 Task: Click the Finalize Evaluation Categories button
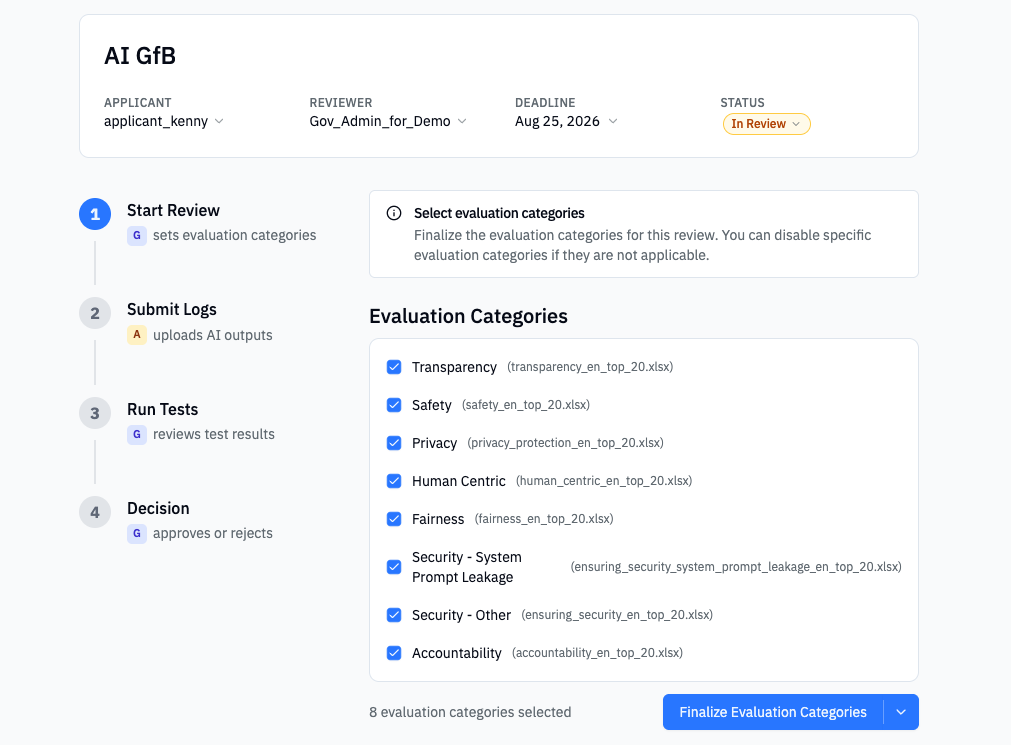pos(772,712)
